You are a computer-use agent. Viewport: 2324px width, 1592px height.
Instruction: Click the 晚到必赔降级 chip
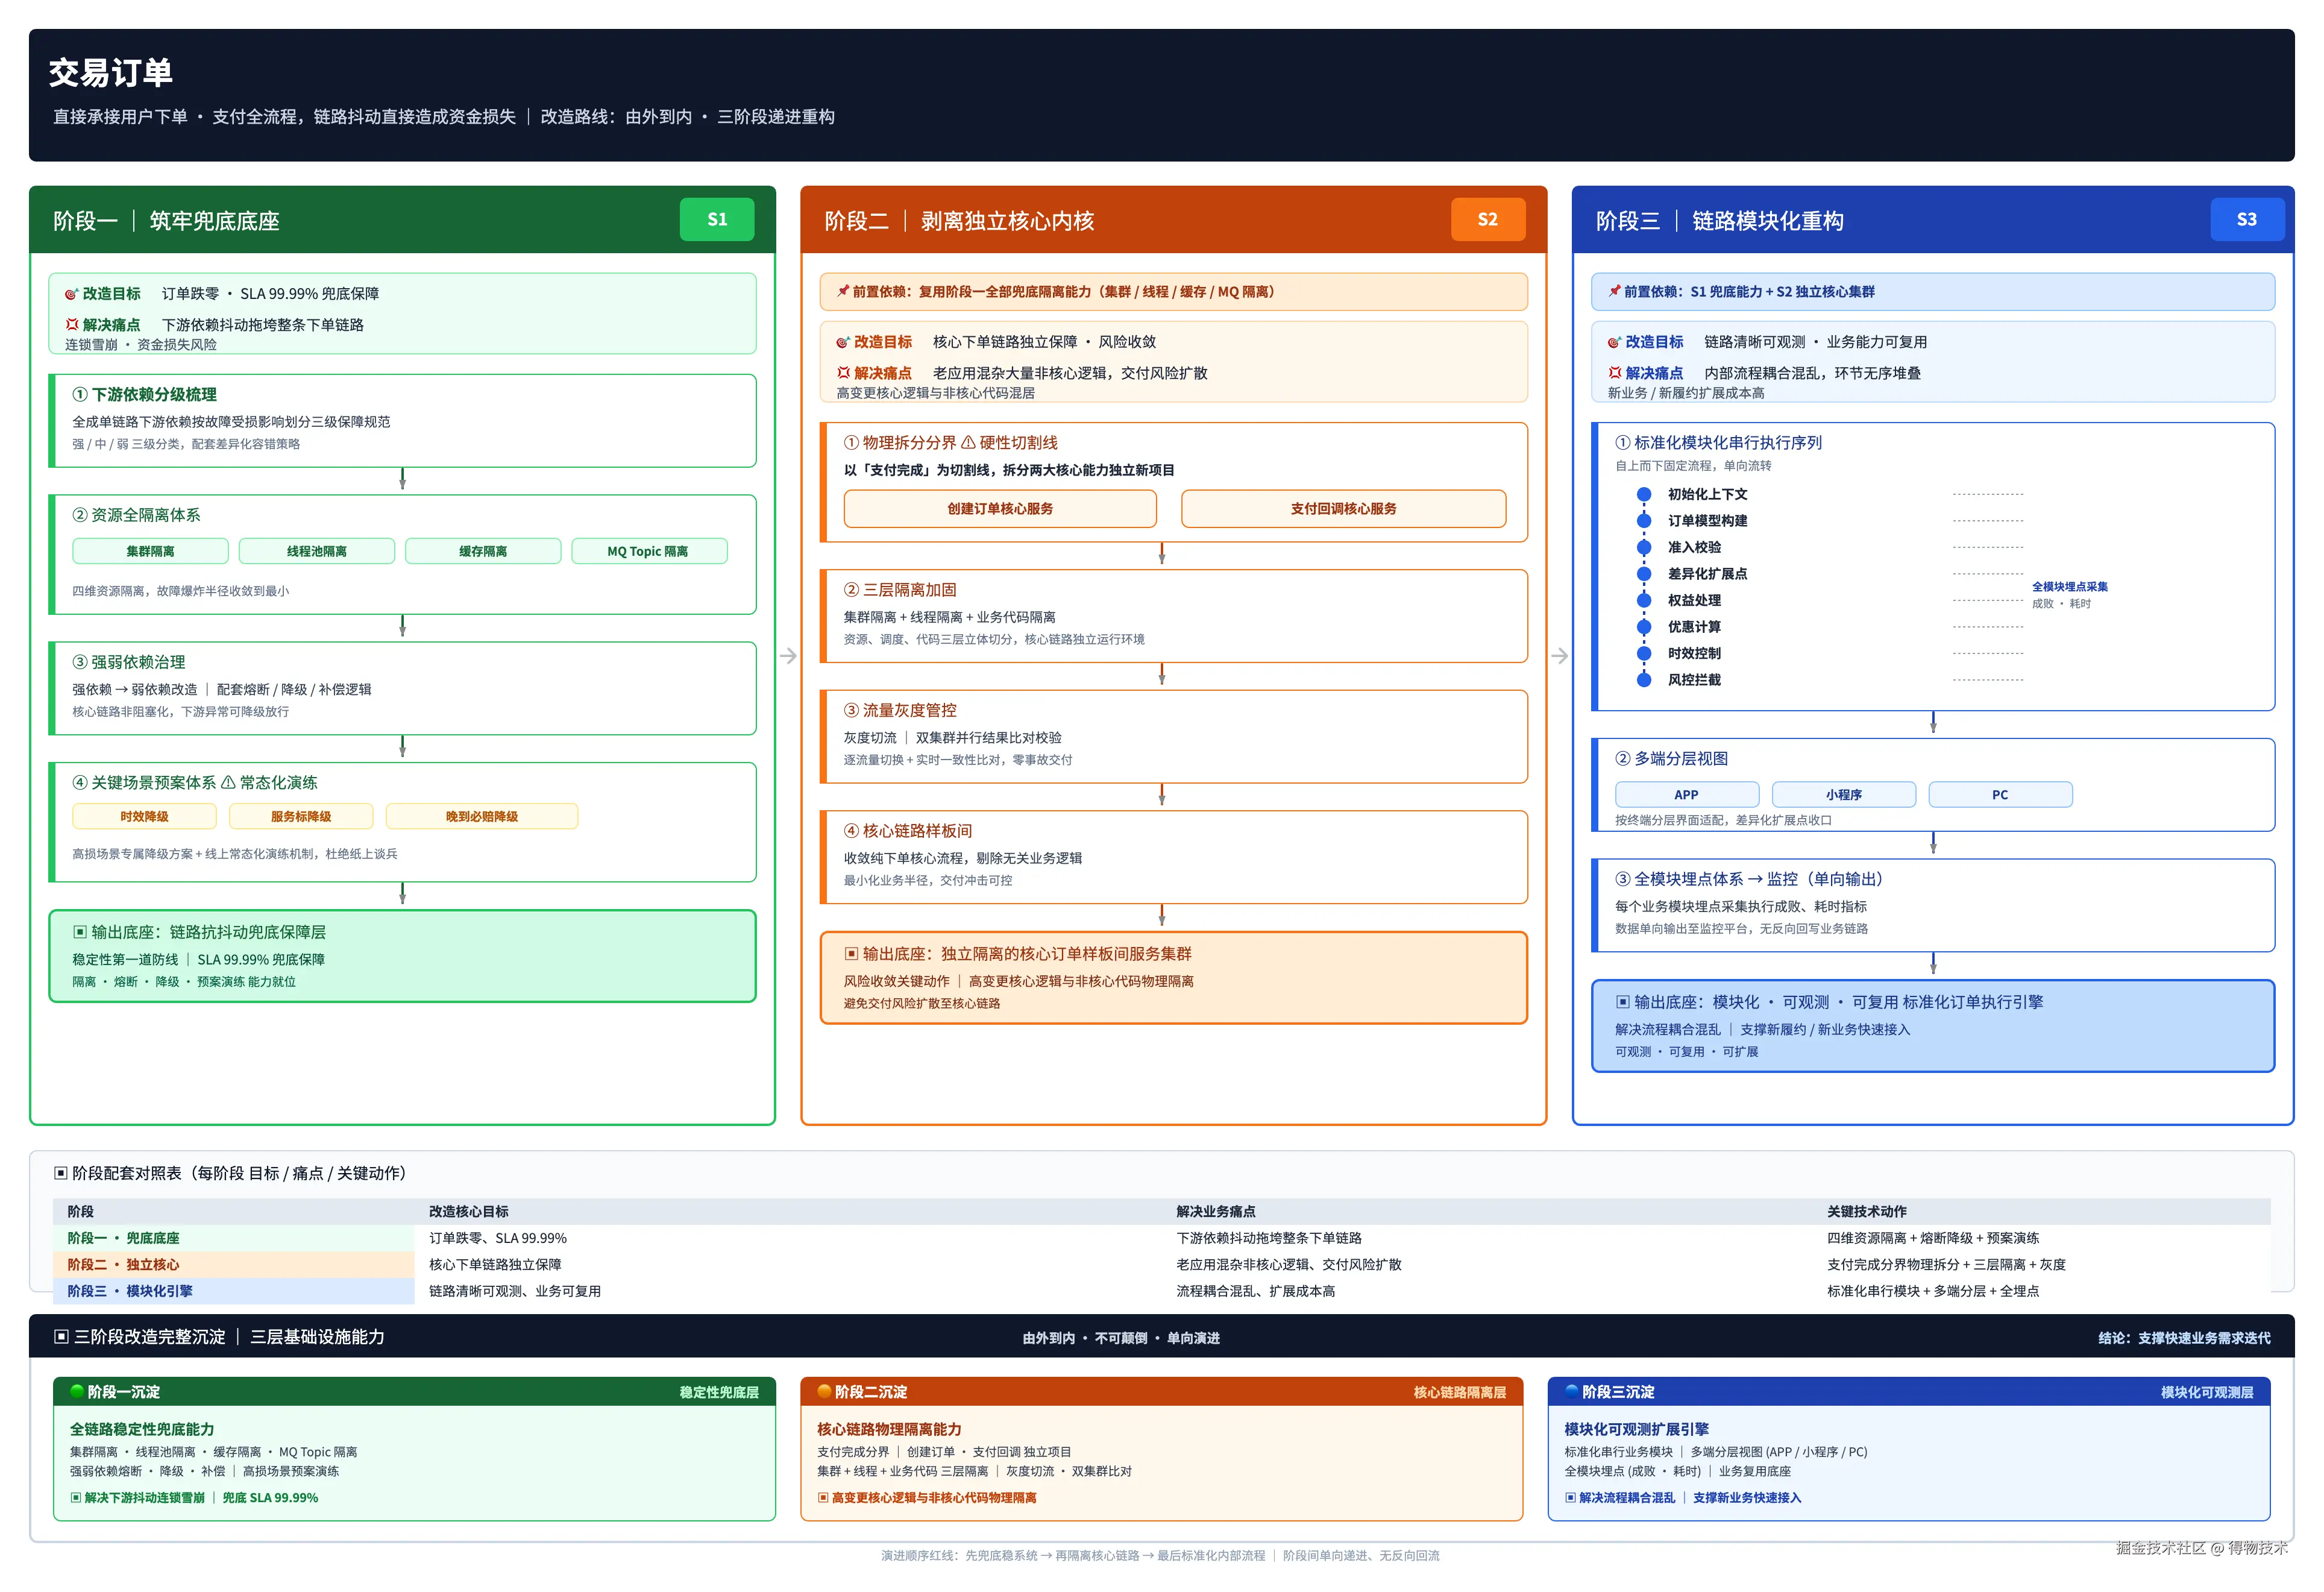click(482, 816)
